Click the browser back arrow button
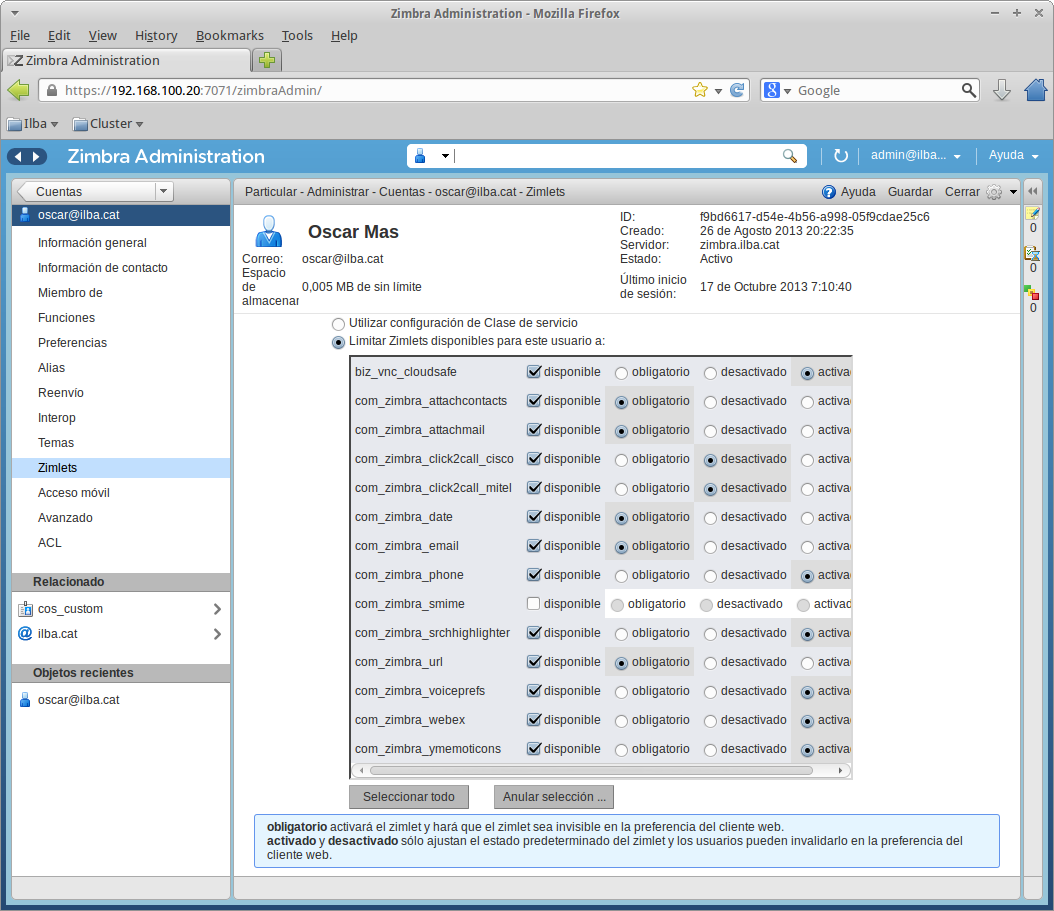Image resolution: width=1054 pixels, height=911 pixels. click(18, 89)
